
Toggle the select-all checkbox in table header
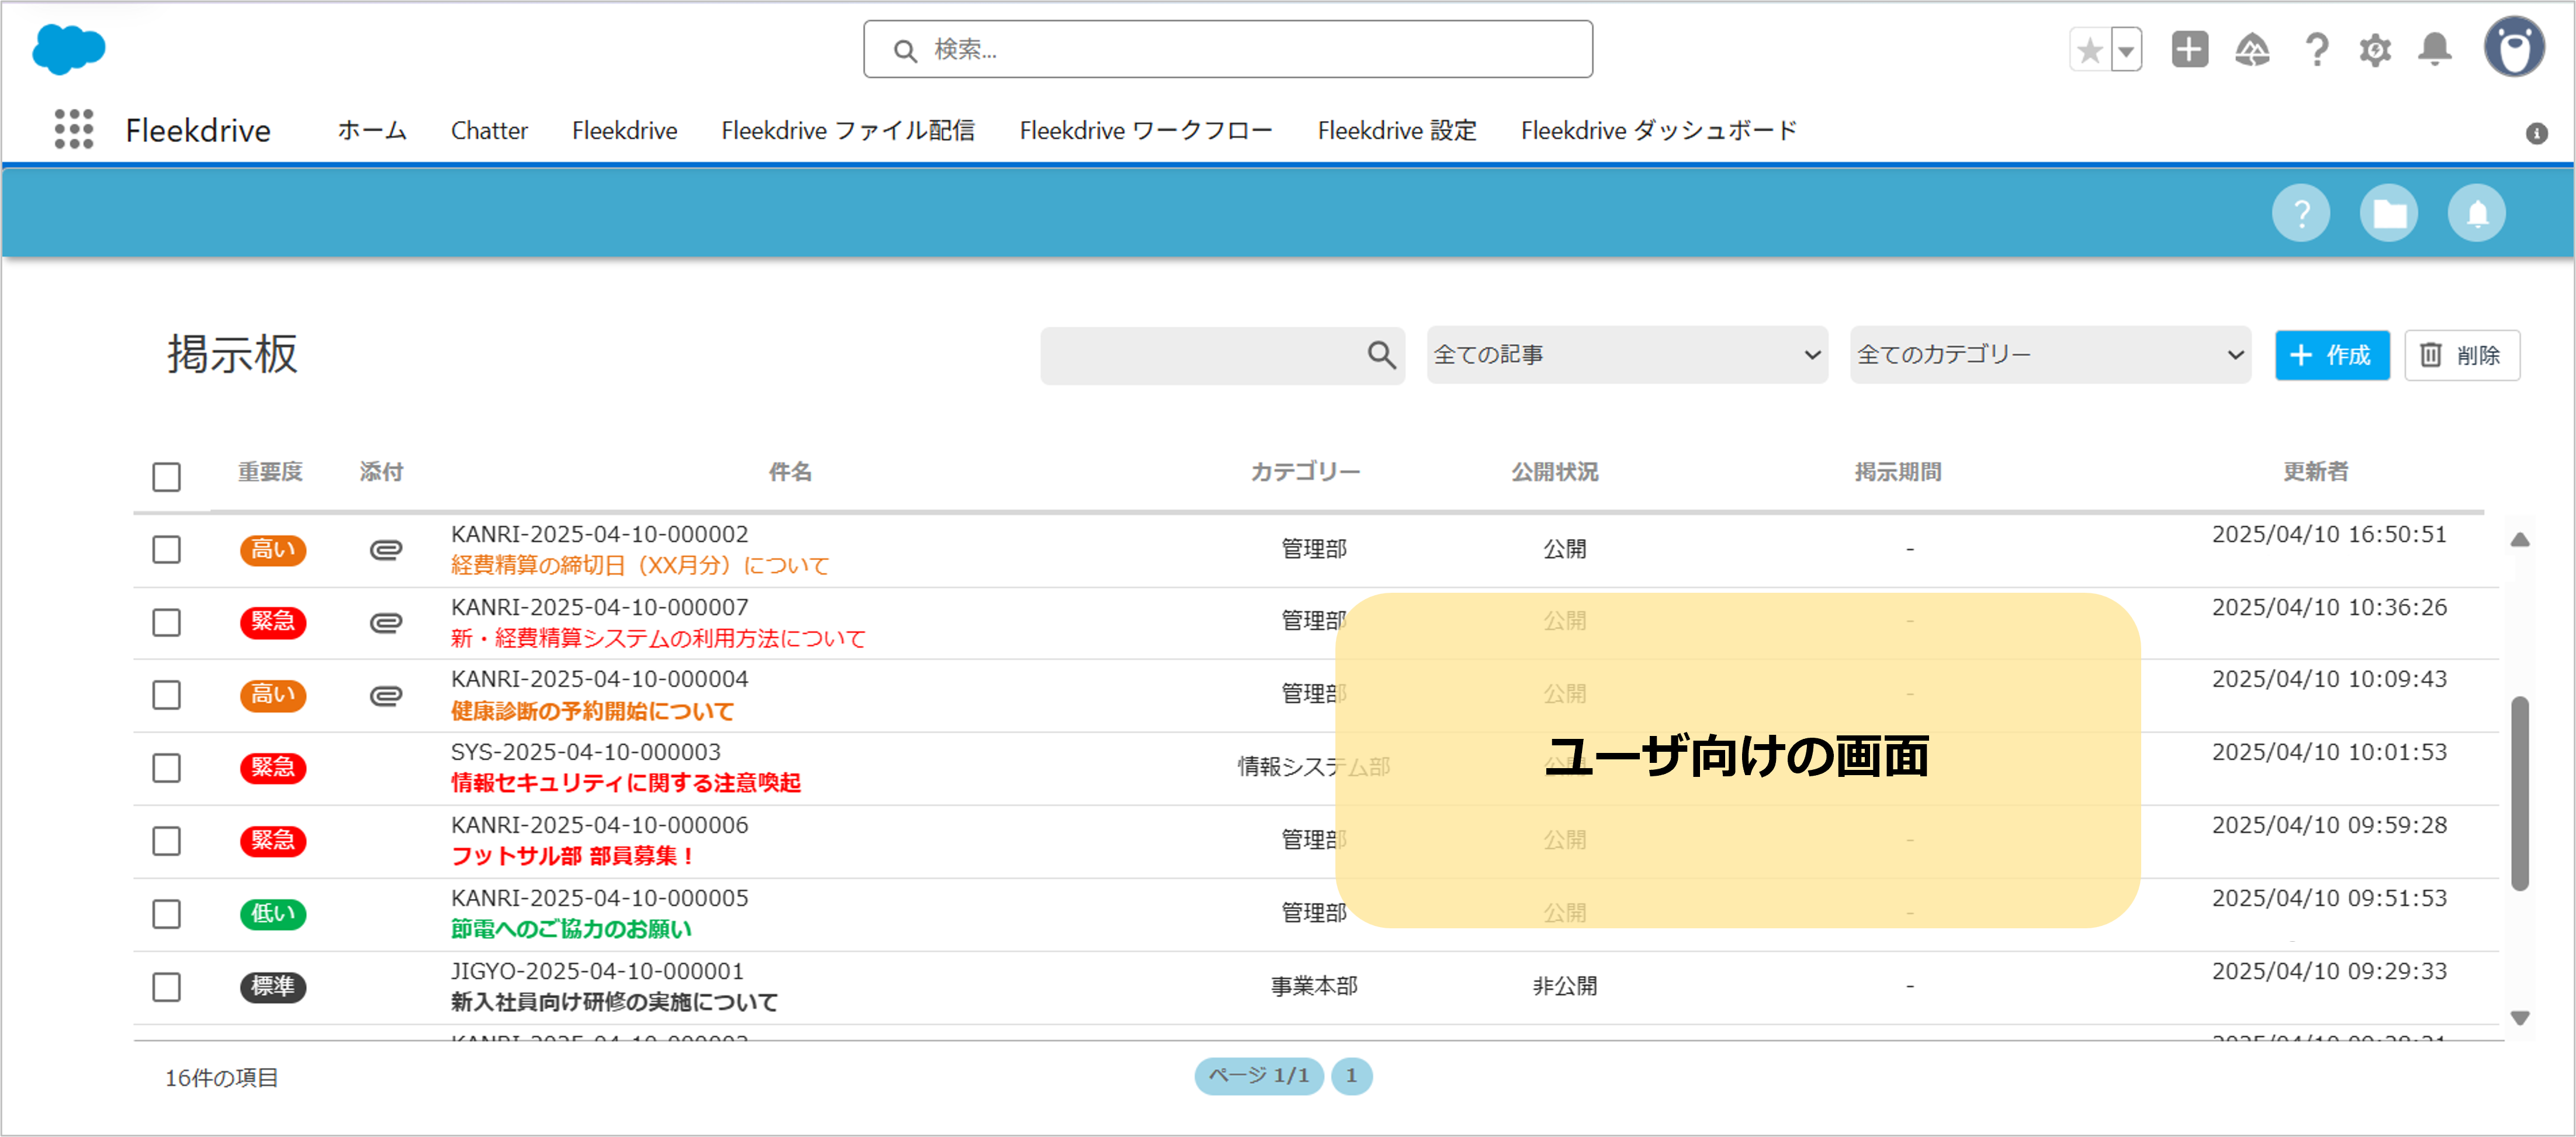pos(167,477)
